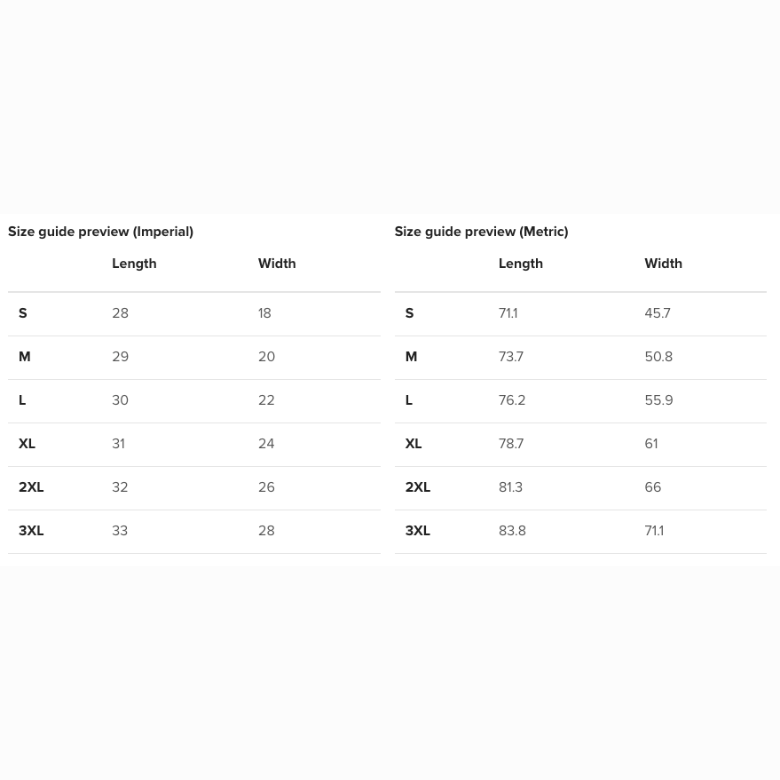Click the 'Size guide preview (Metric)' heading
Screen dimensions: 780x780
[481, 231]
